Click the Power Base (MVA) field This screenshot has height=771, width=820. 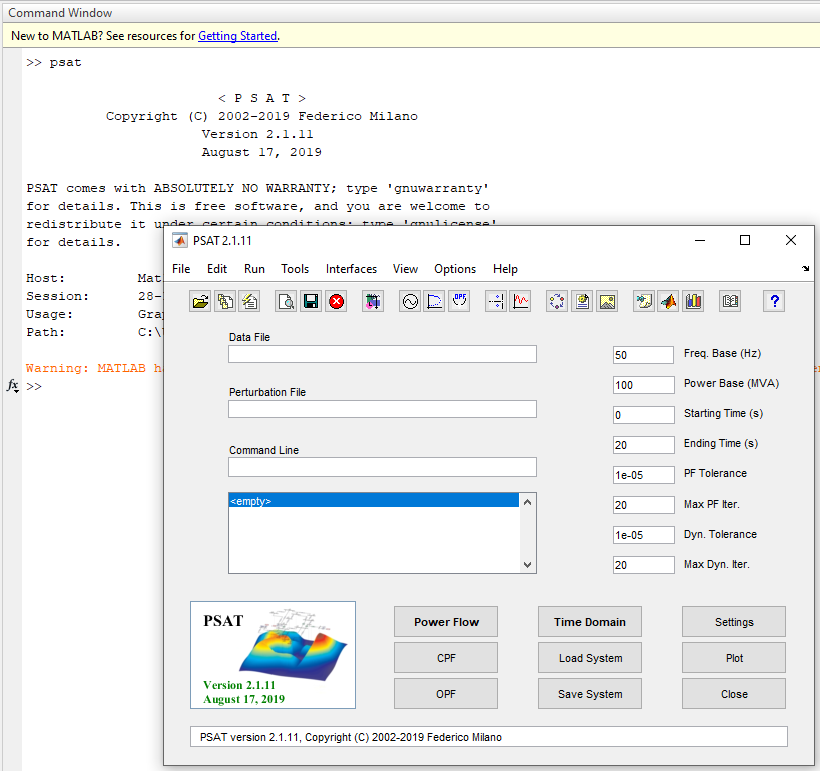point(643,385)
